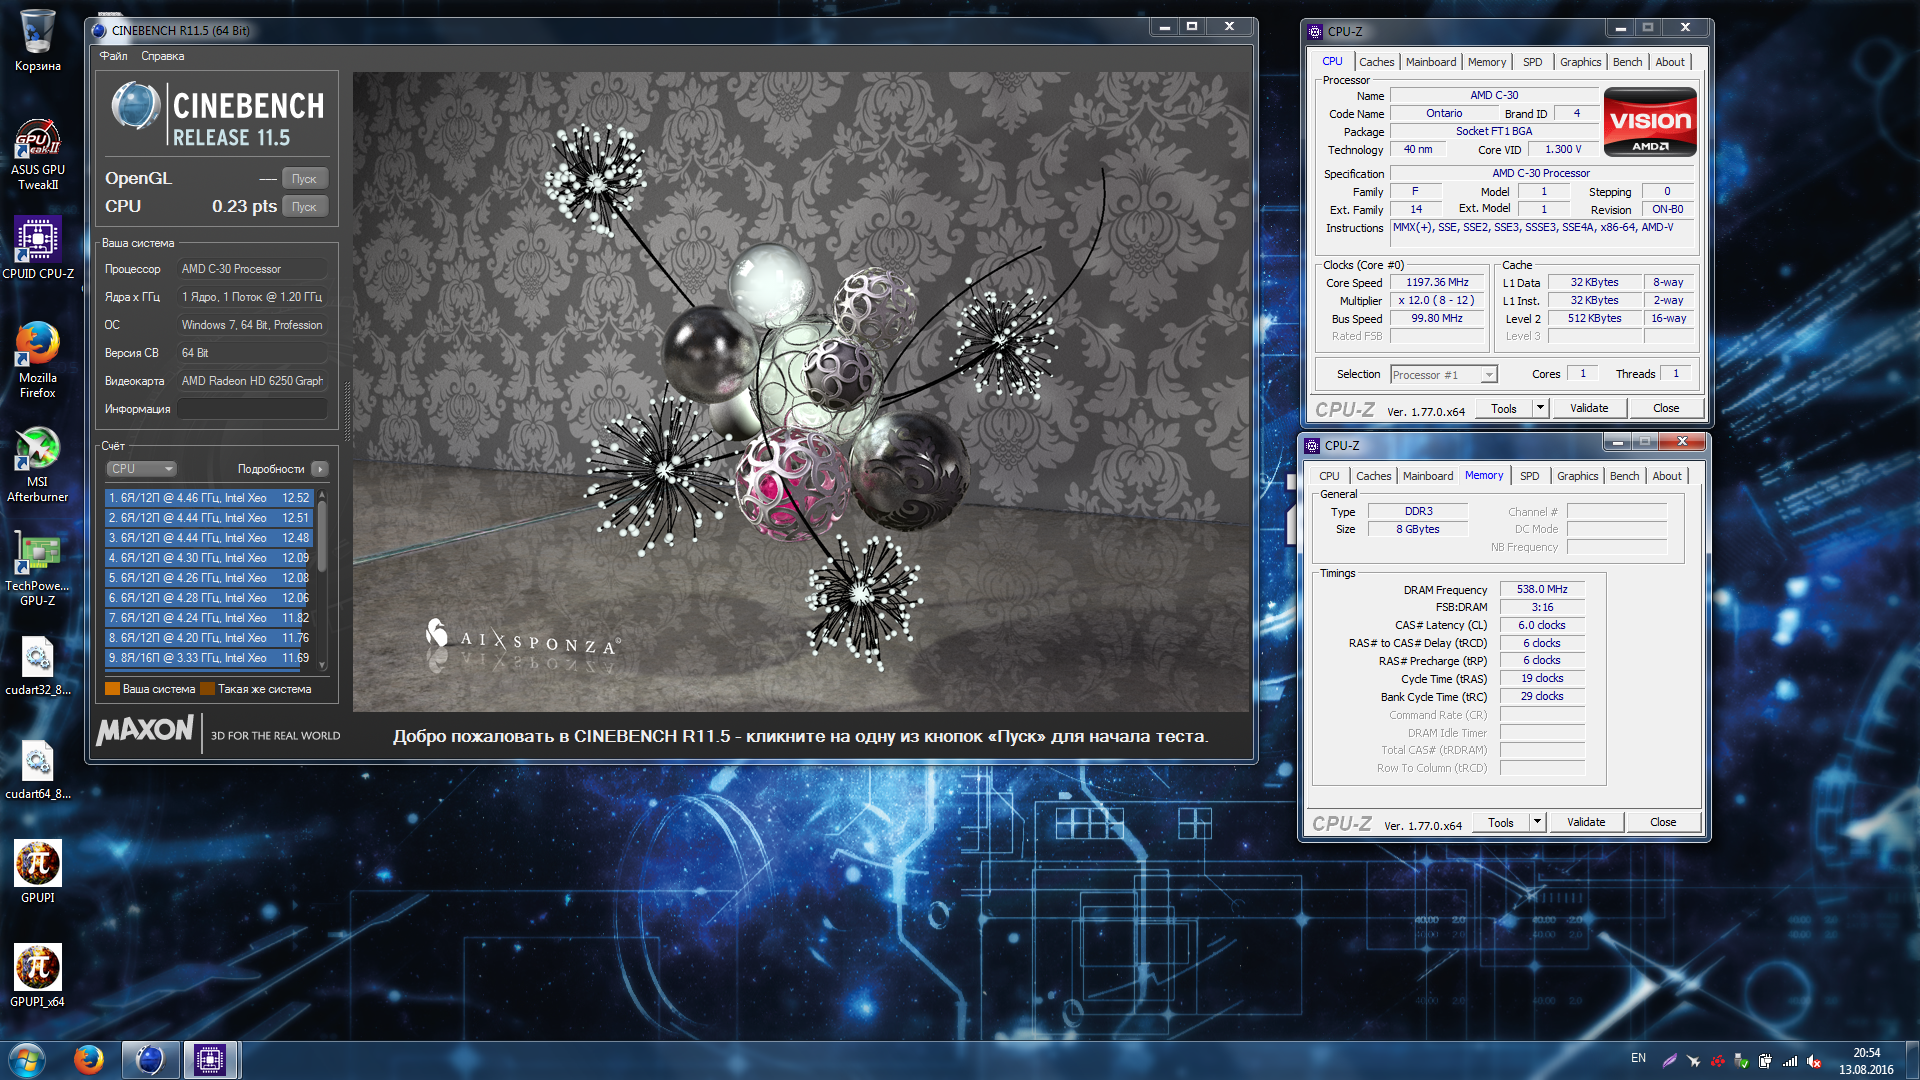
Task: Open GPUPI desktop icon
Action: pos(37,872)
